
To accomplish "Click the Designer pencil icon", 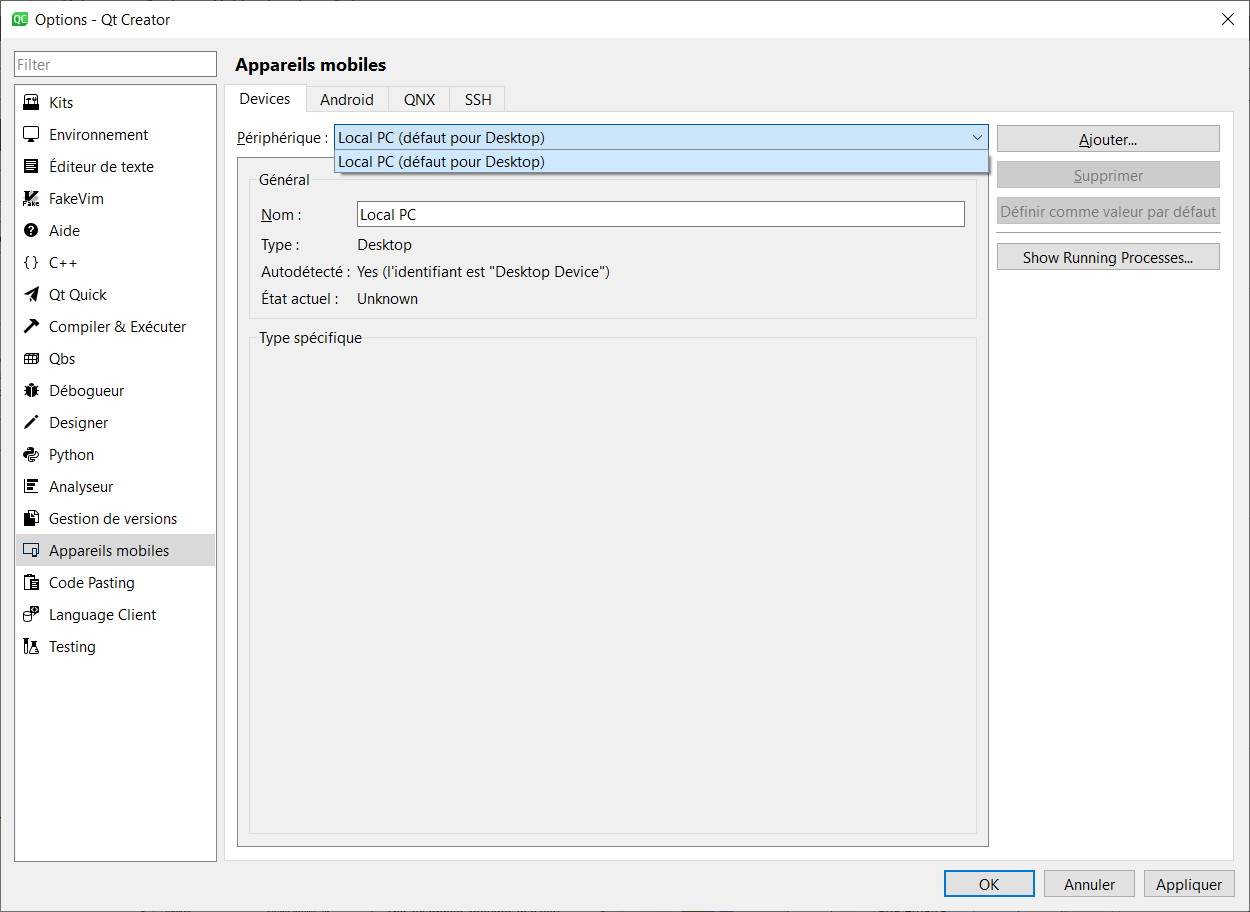I will (x=31, y=423).
